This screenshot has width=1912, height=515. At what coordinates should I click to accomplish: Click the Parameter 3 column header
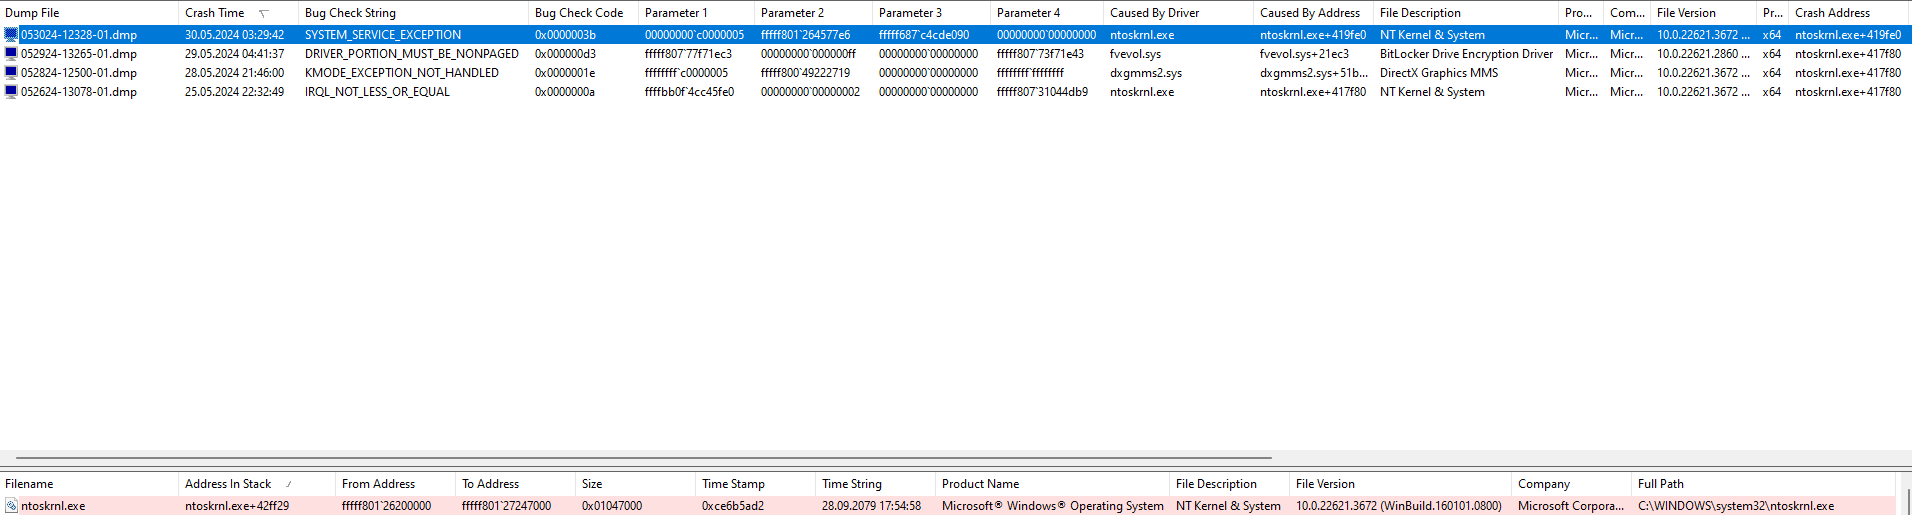[931, 13]
